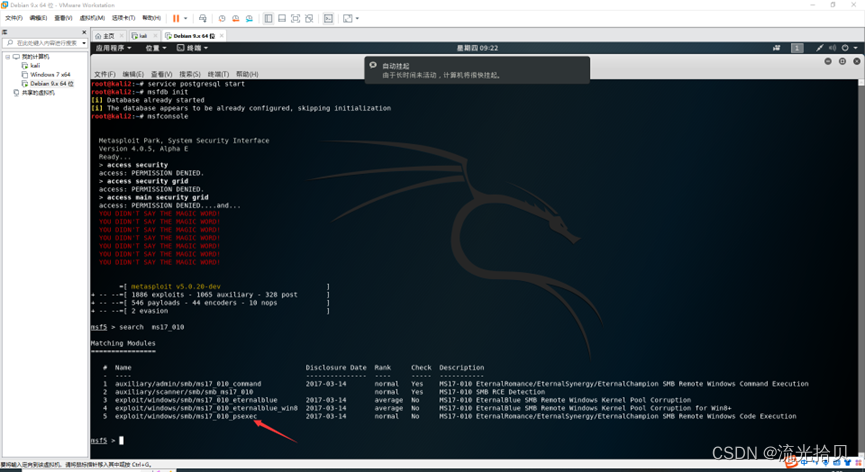Toggle the thumbnail bar view icon
865x472 pixels.
click(282, 18)
